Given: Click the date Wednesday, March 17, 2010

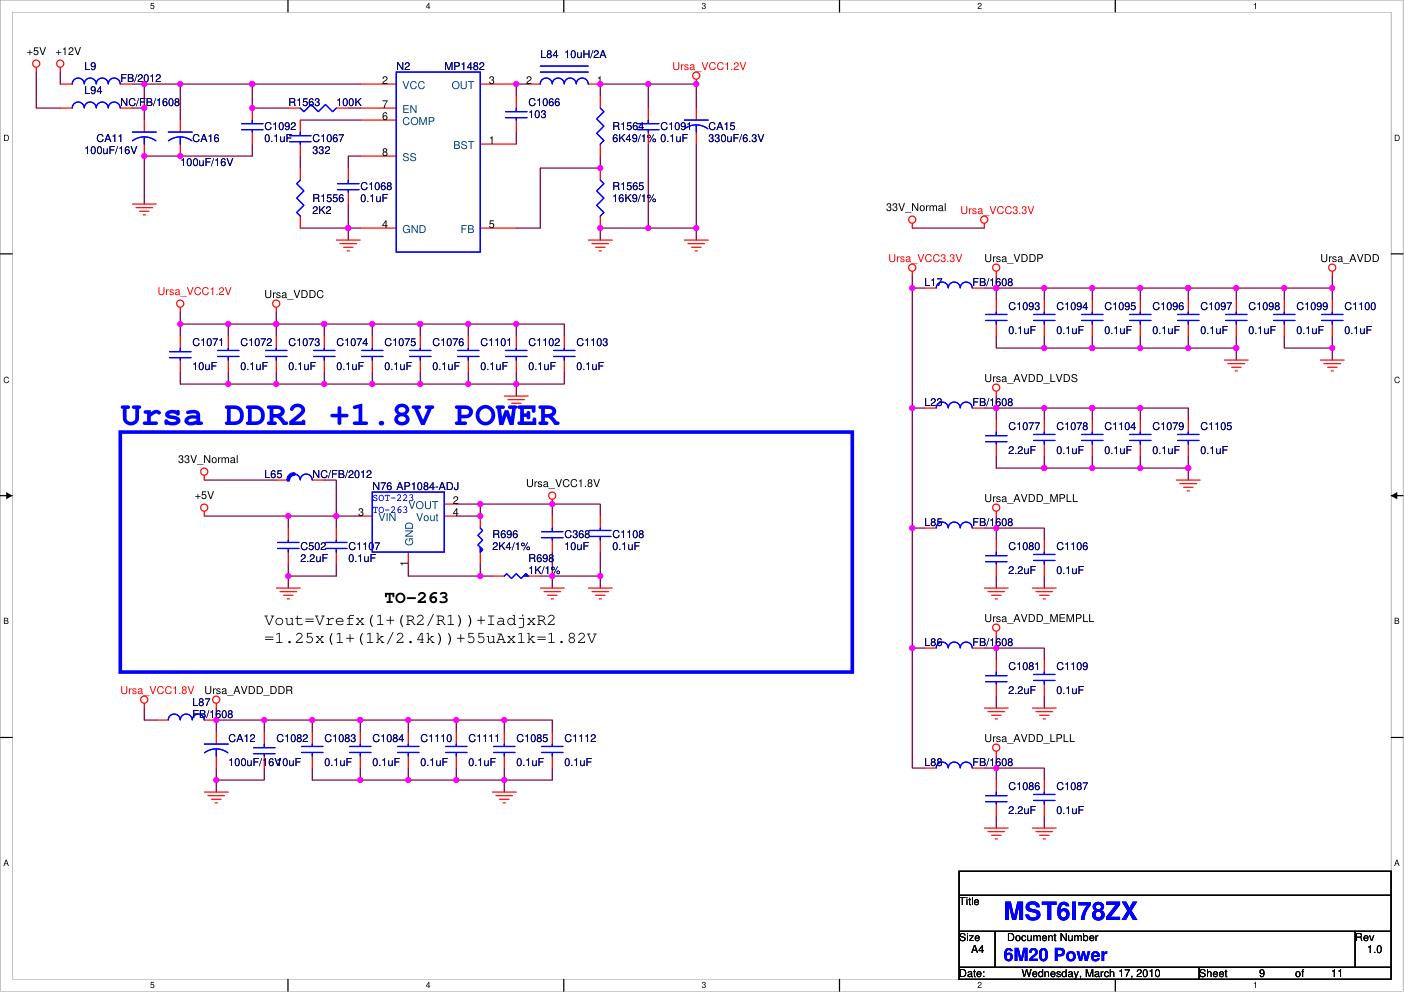Looking at the screenshot, I should point(1090,973).
